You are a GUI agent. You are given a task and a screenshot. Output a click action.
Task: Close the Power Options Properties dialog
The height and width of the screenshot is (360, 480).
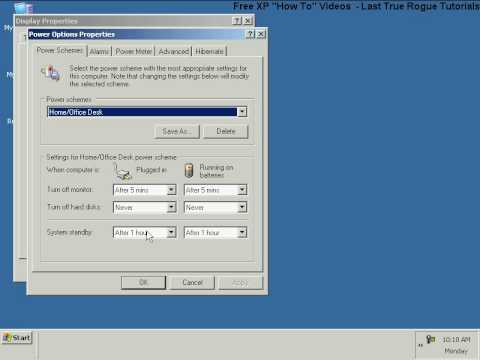(261, 34)
